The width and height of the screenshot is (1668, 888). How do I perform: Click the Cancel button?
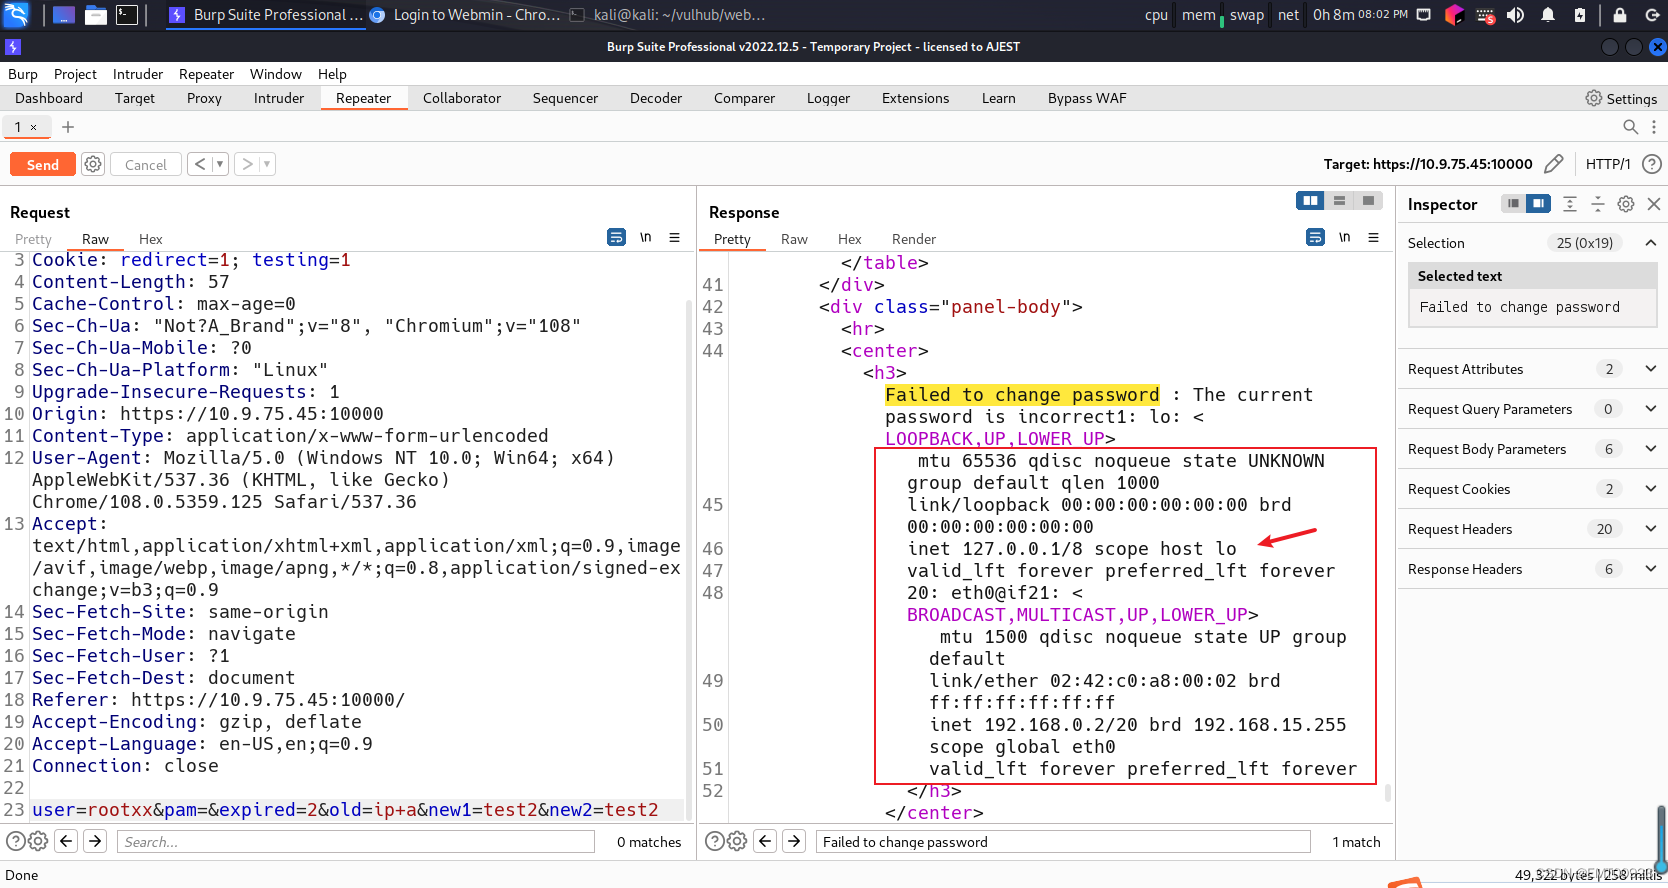(146, 164)
